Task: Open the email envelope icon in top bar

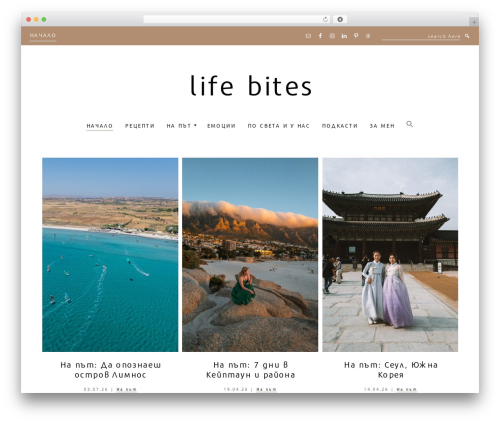Action: click(308, 36)
